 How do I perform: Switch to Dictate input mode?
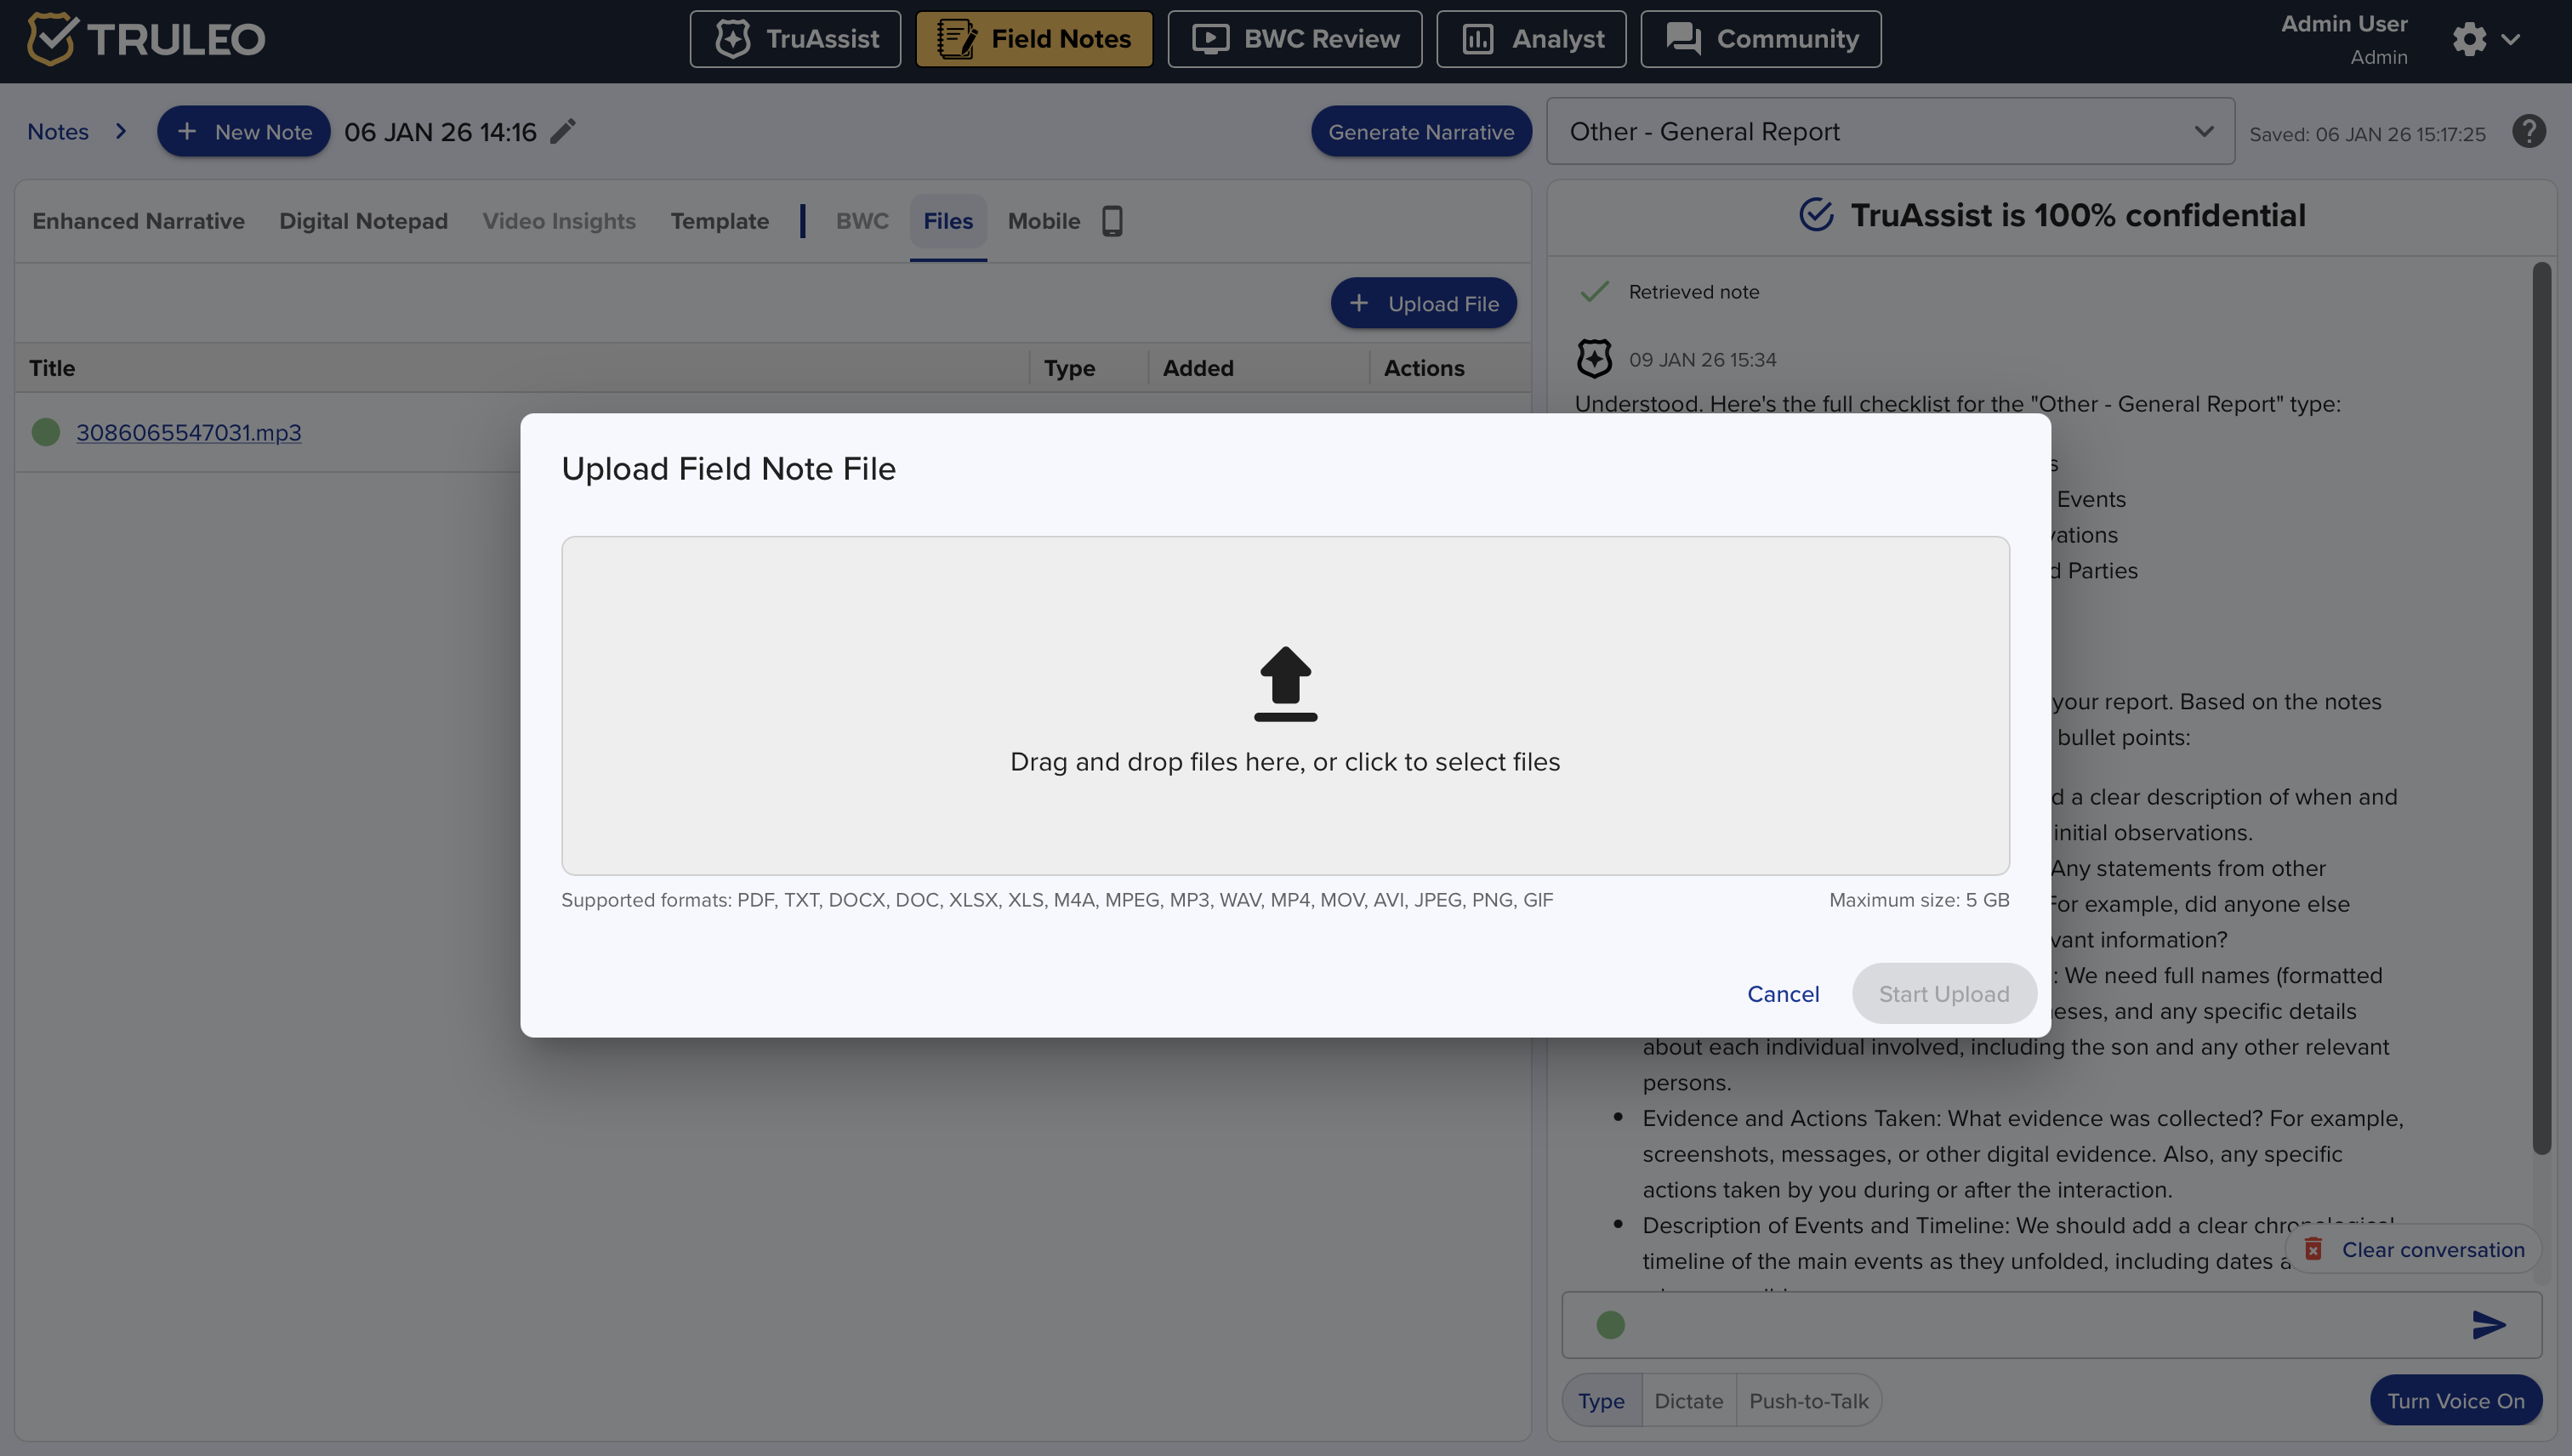(x=1688, y=1401)
